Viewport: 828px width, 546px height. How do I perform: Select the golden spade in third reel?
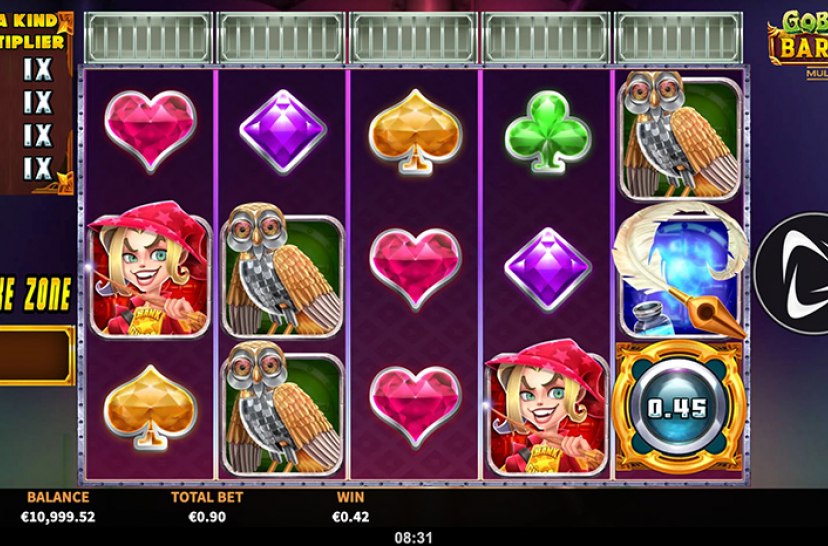(416, 131)
